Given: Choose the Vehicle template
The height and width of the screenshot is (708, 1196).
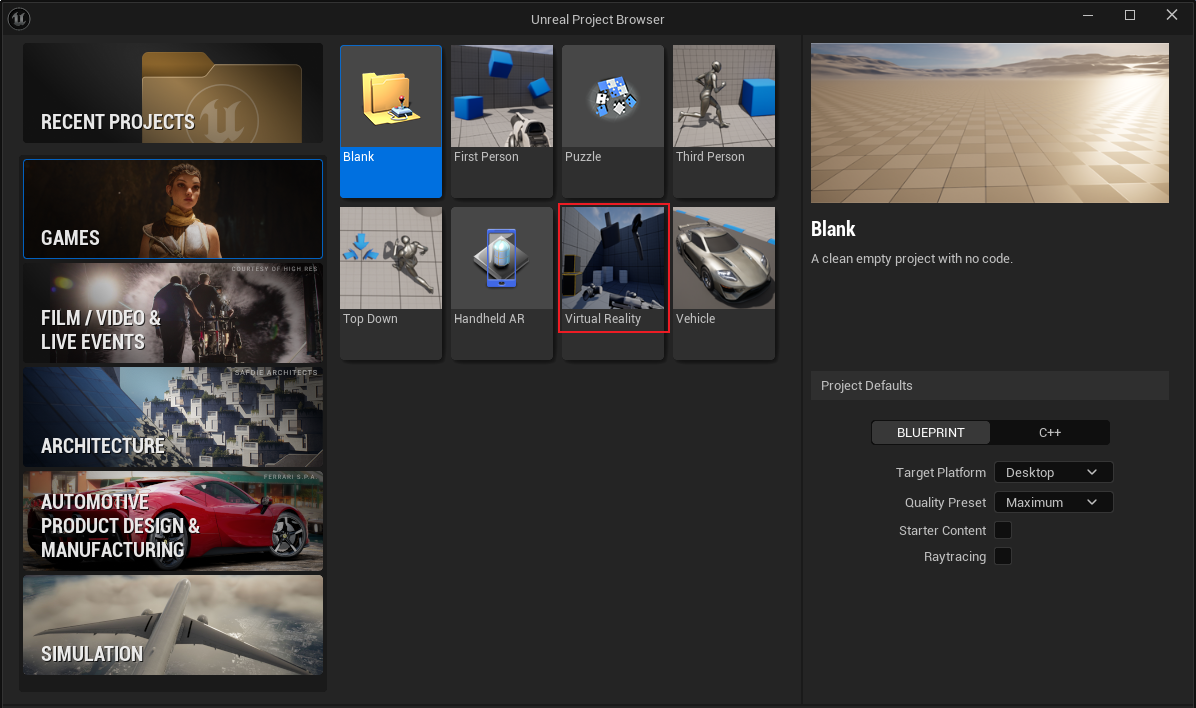Looking at the screenshot, I should [x=724, y=283].
